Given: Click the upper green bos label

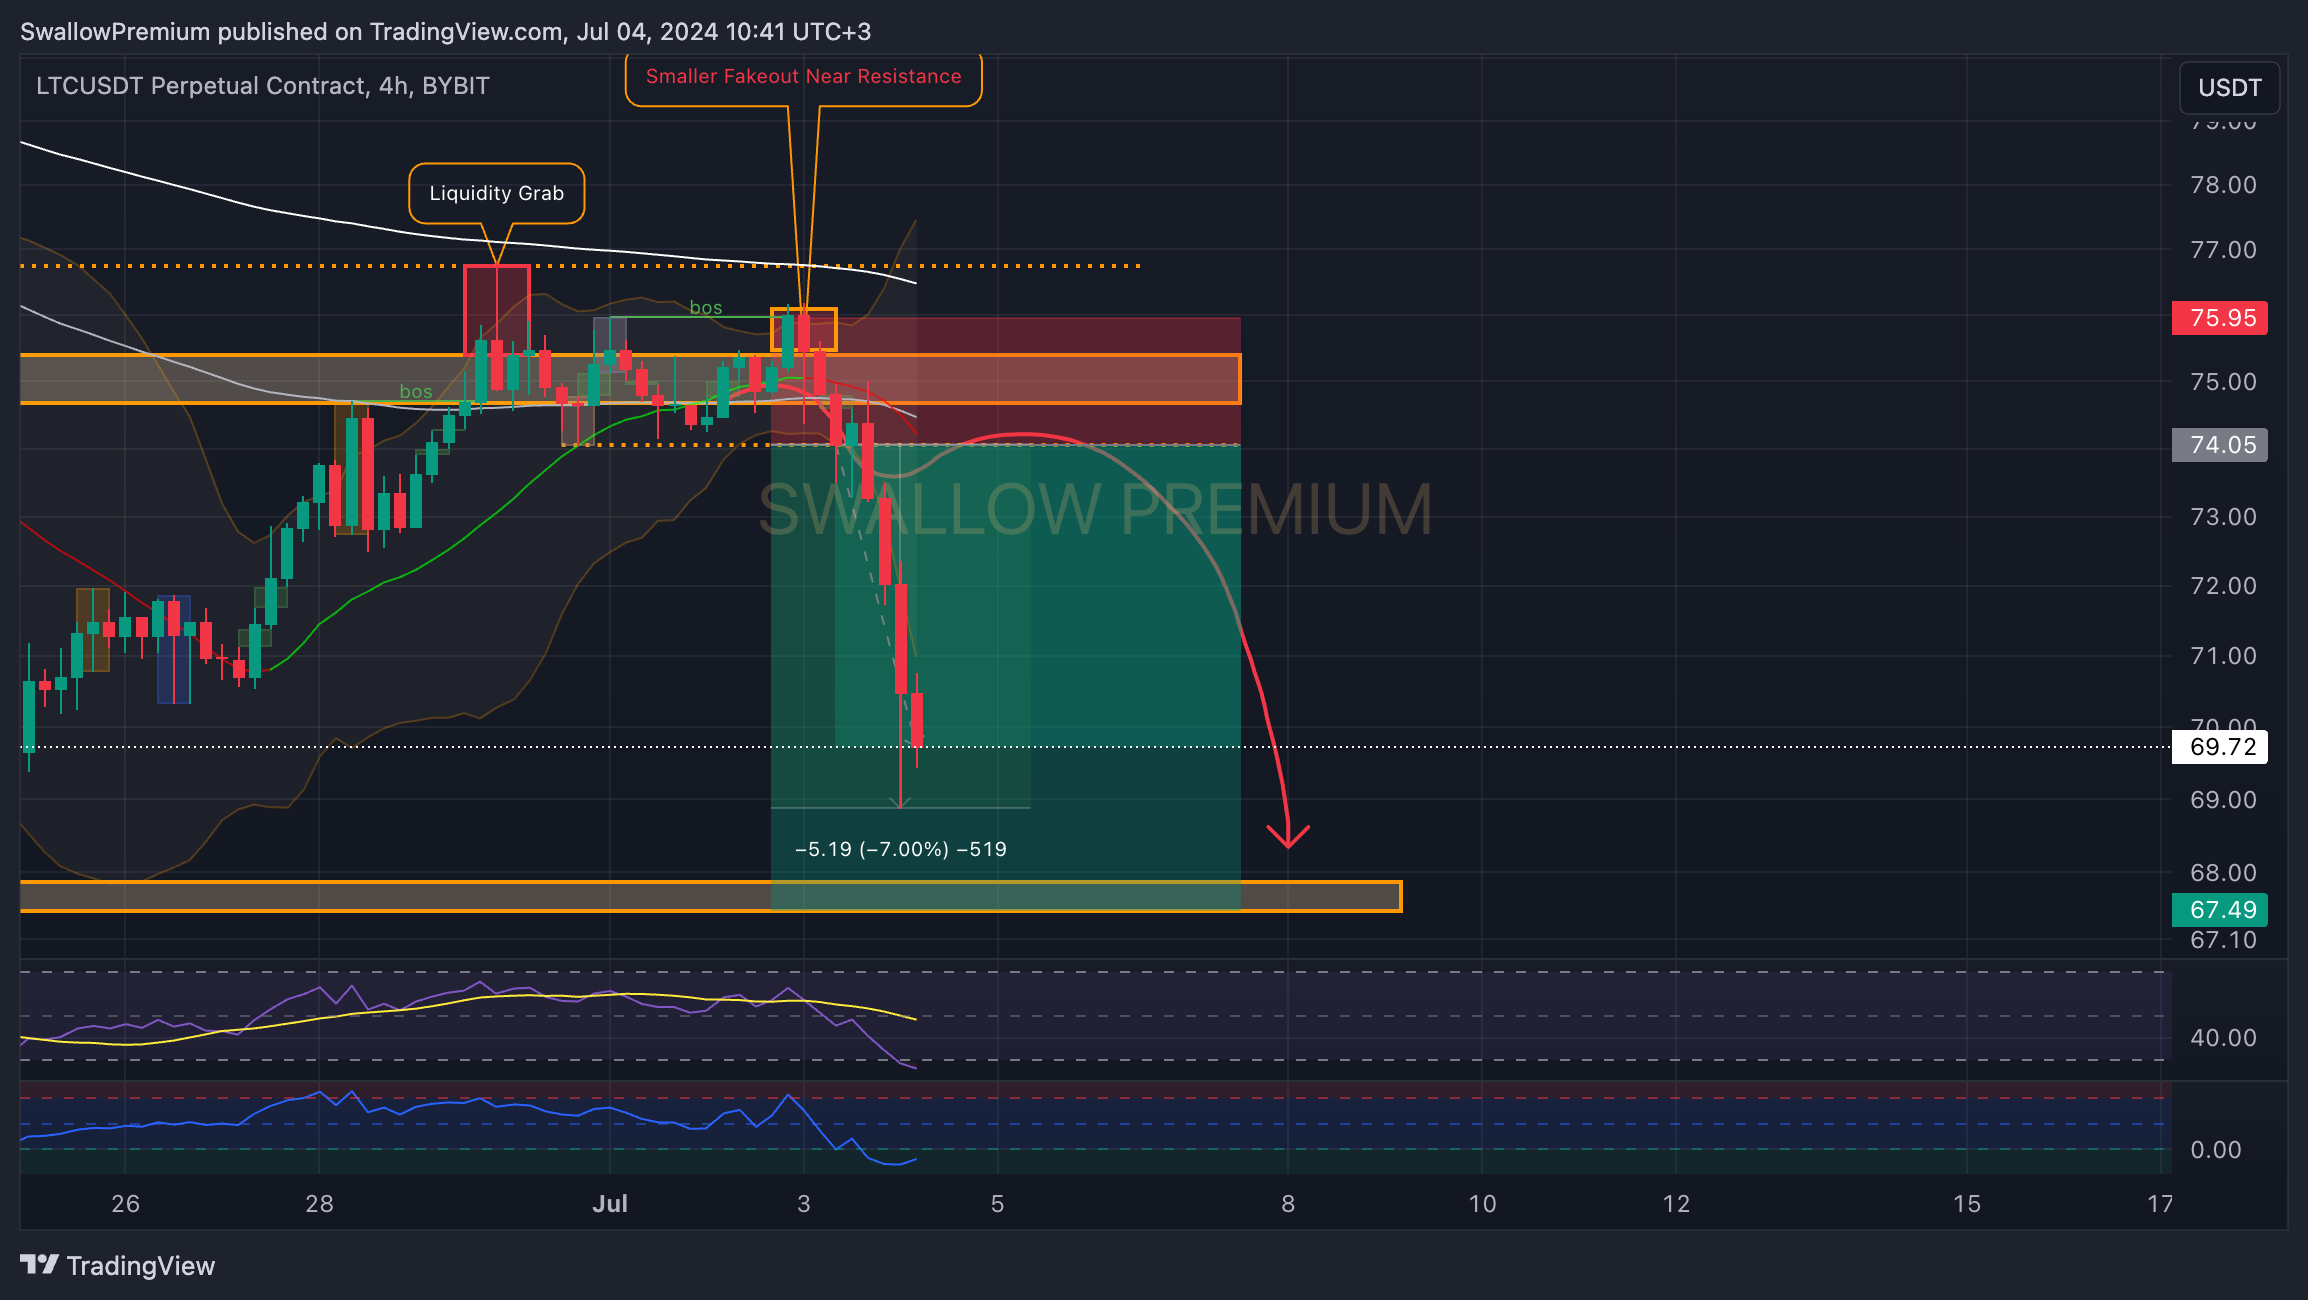Looking at the screenshot, I should [706, 308].
